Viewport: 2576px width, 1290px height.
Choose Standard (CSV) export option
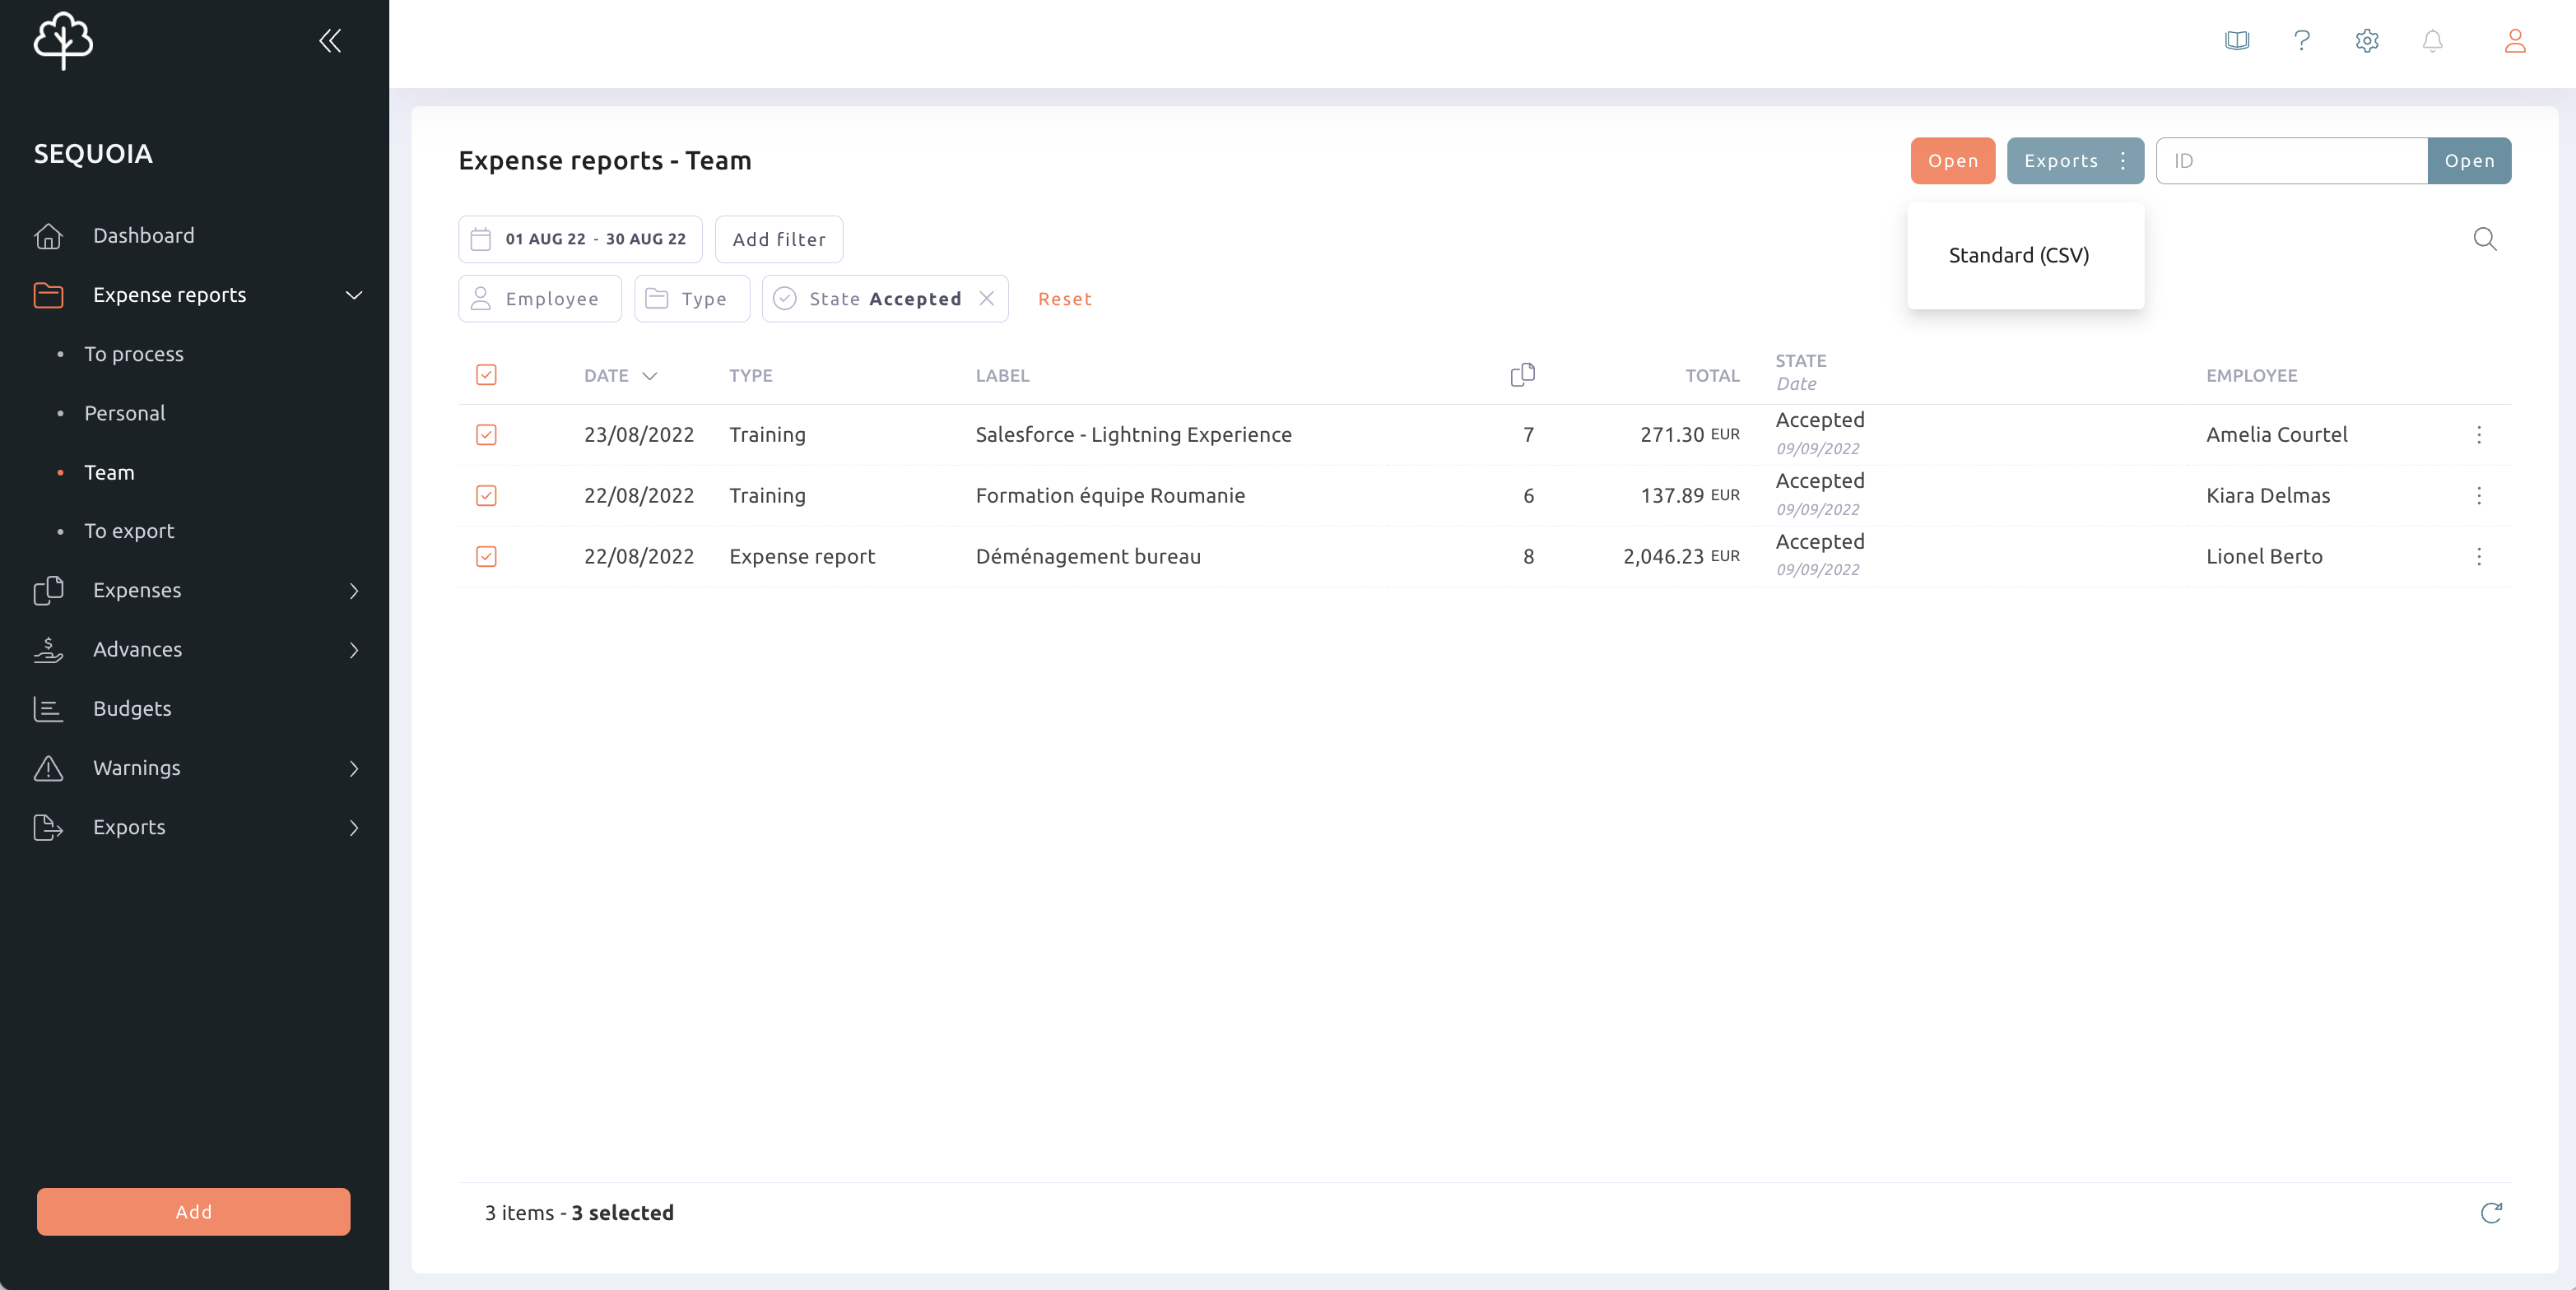2019,255
